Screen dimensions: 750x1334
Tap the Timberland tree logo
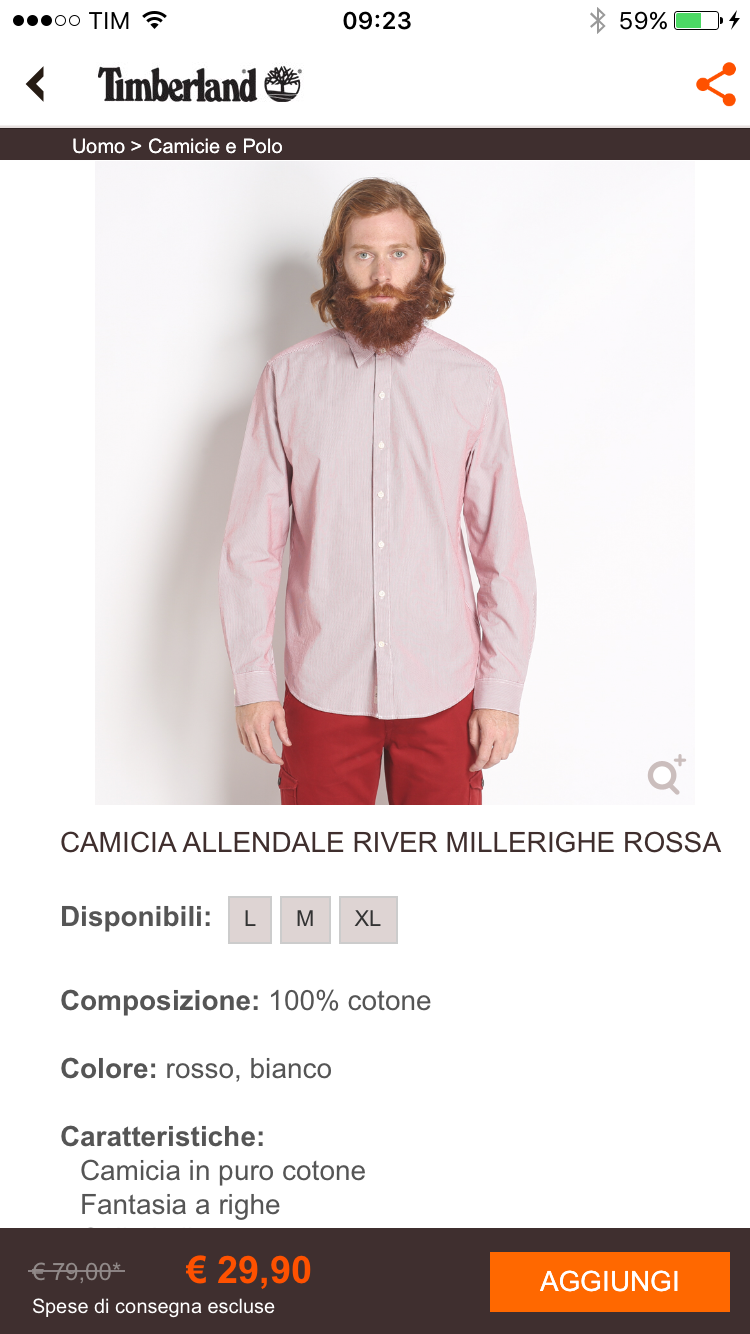click(x=283, y=84)
